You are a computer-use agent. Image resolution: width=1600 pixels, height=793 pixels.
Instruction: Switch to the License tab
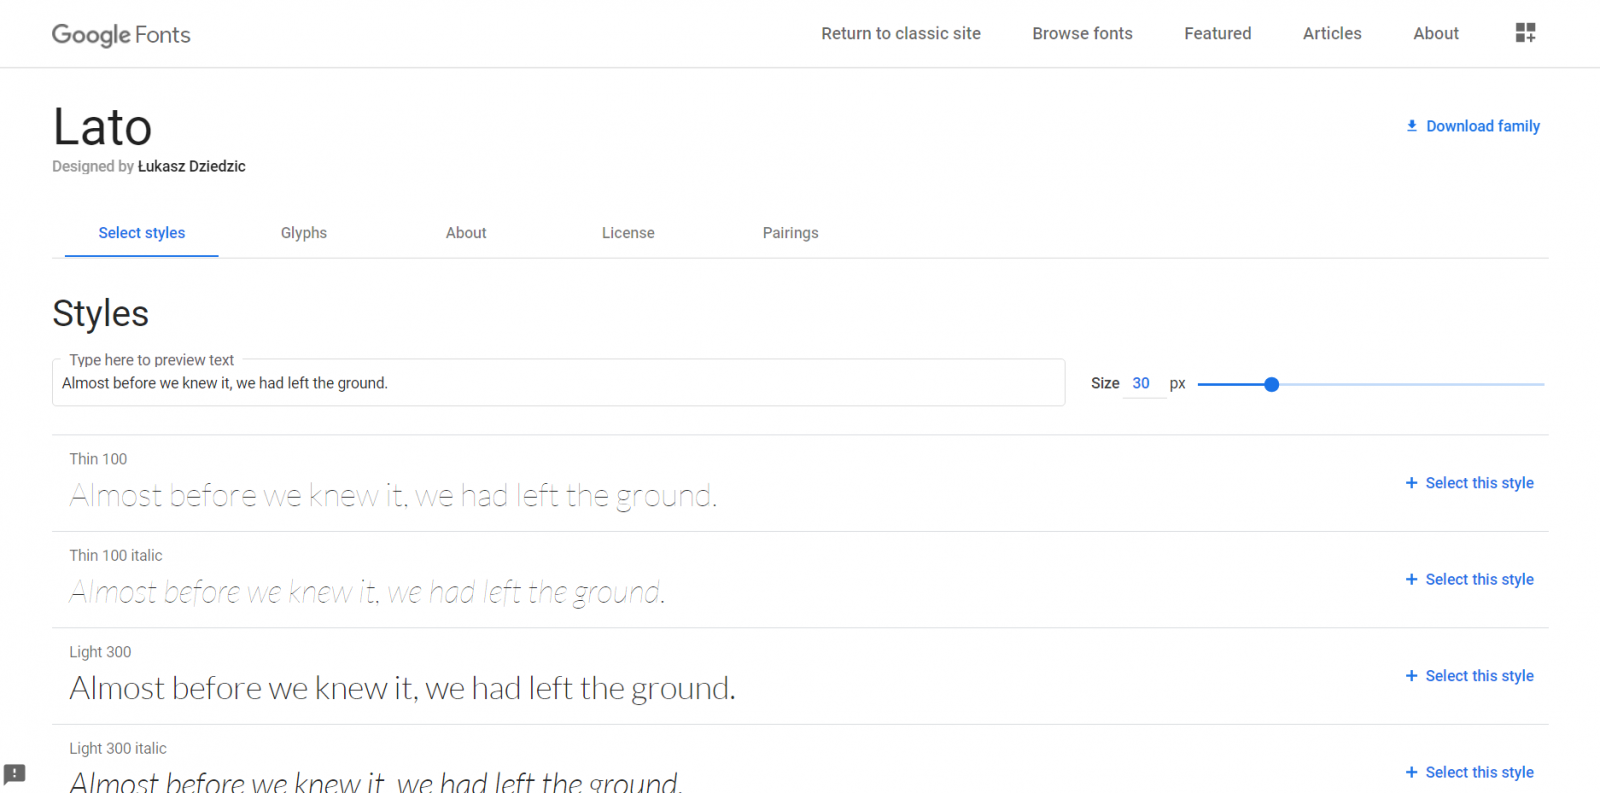tap(628, 233)
